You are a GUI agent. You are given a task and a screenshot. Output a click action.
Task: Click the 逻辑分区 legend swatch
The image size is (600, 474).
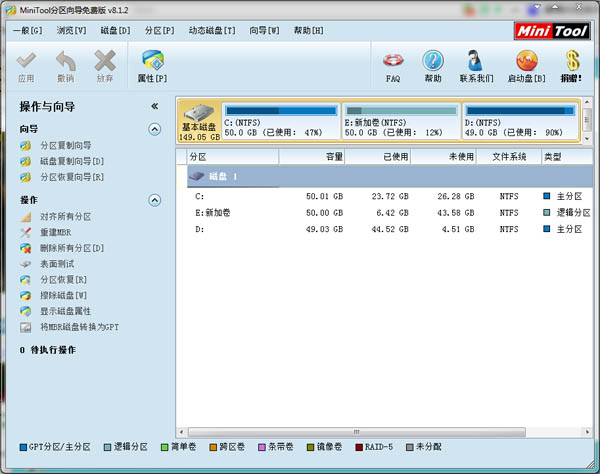coord(108,447)
